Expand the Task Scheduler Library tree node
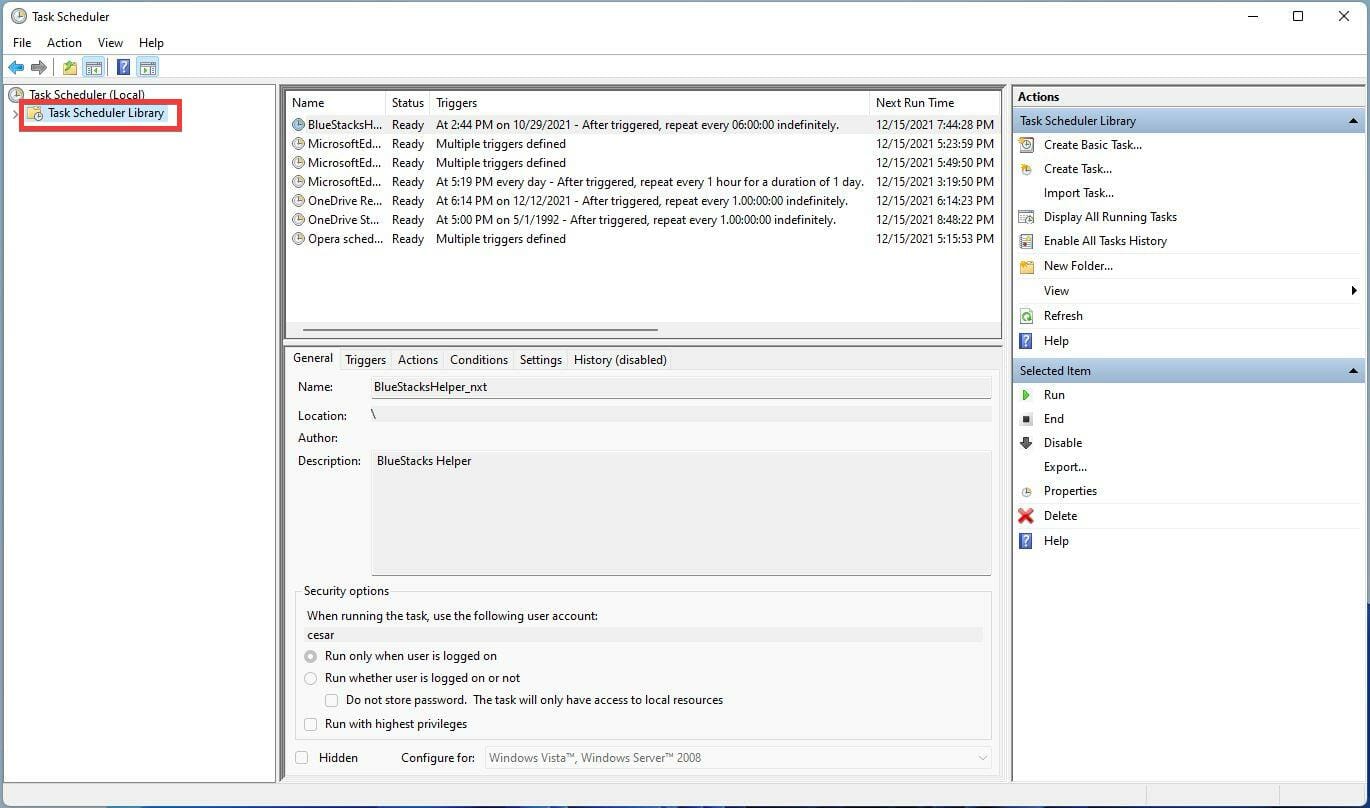The image size is (1370, 808). (15, 114)
